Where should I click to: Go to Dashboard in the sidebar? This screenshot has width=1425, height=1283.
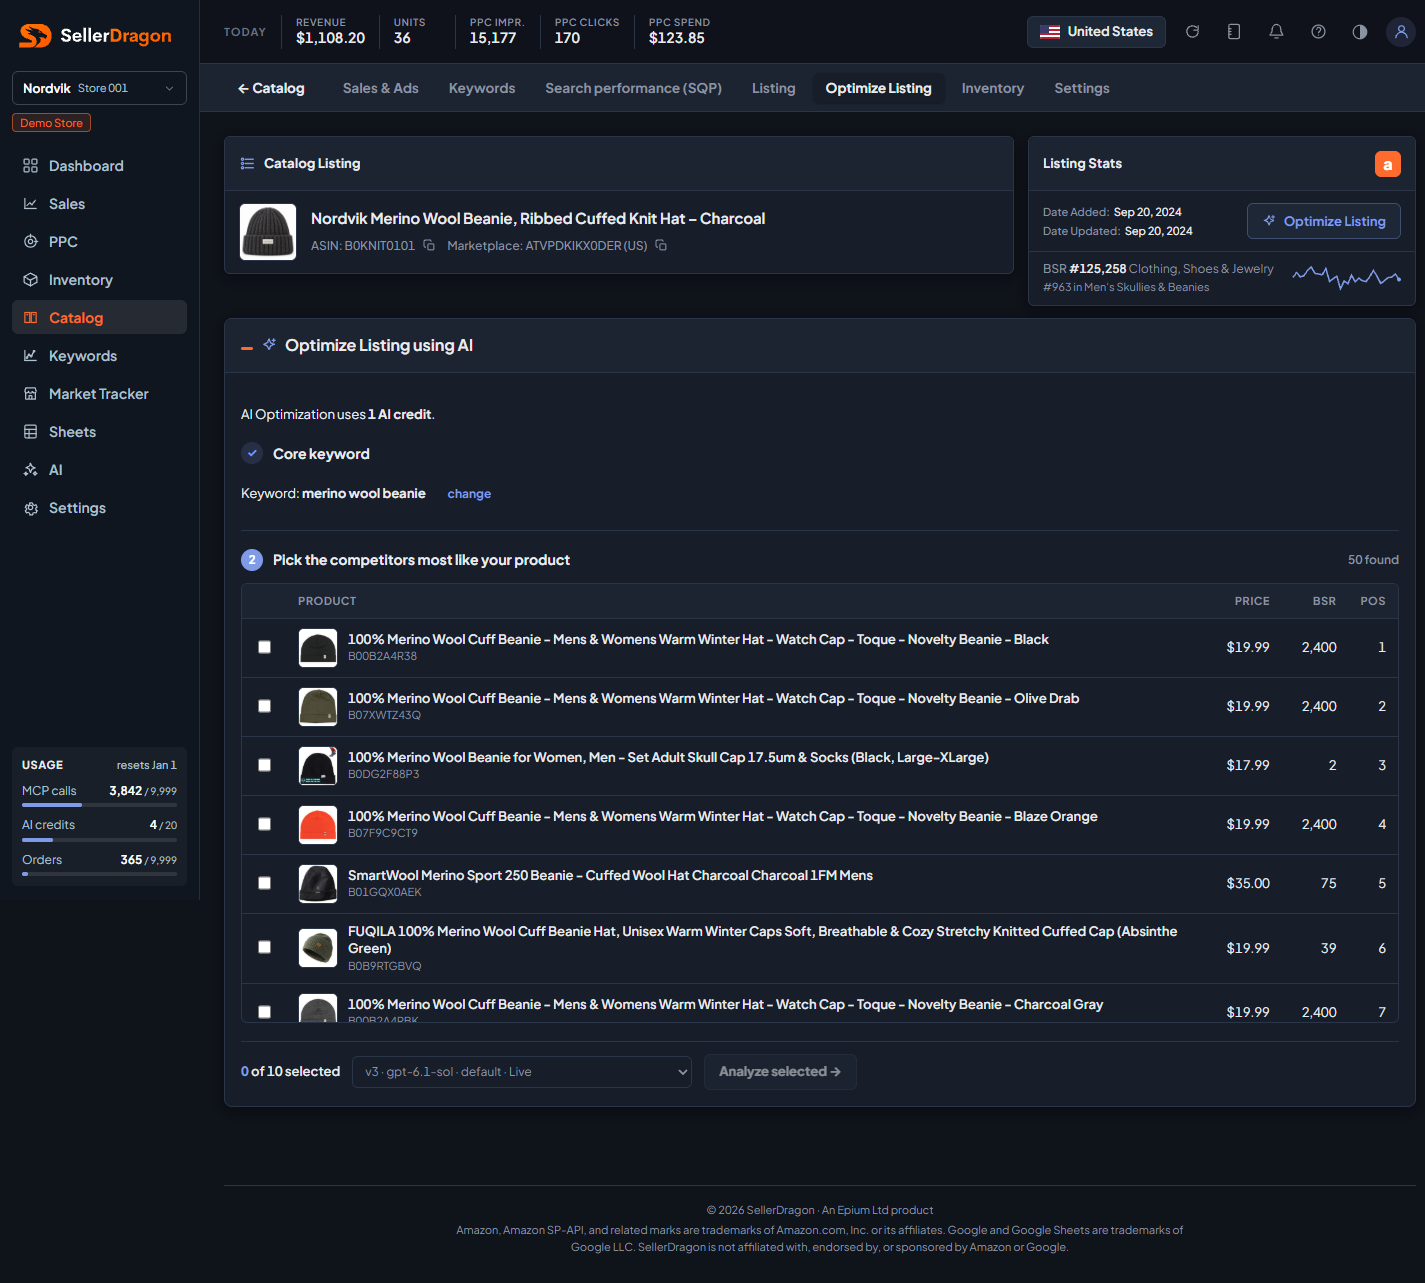pos(99,166)
